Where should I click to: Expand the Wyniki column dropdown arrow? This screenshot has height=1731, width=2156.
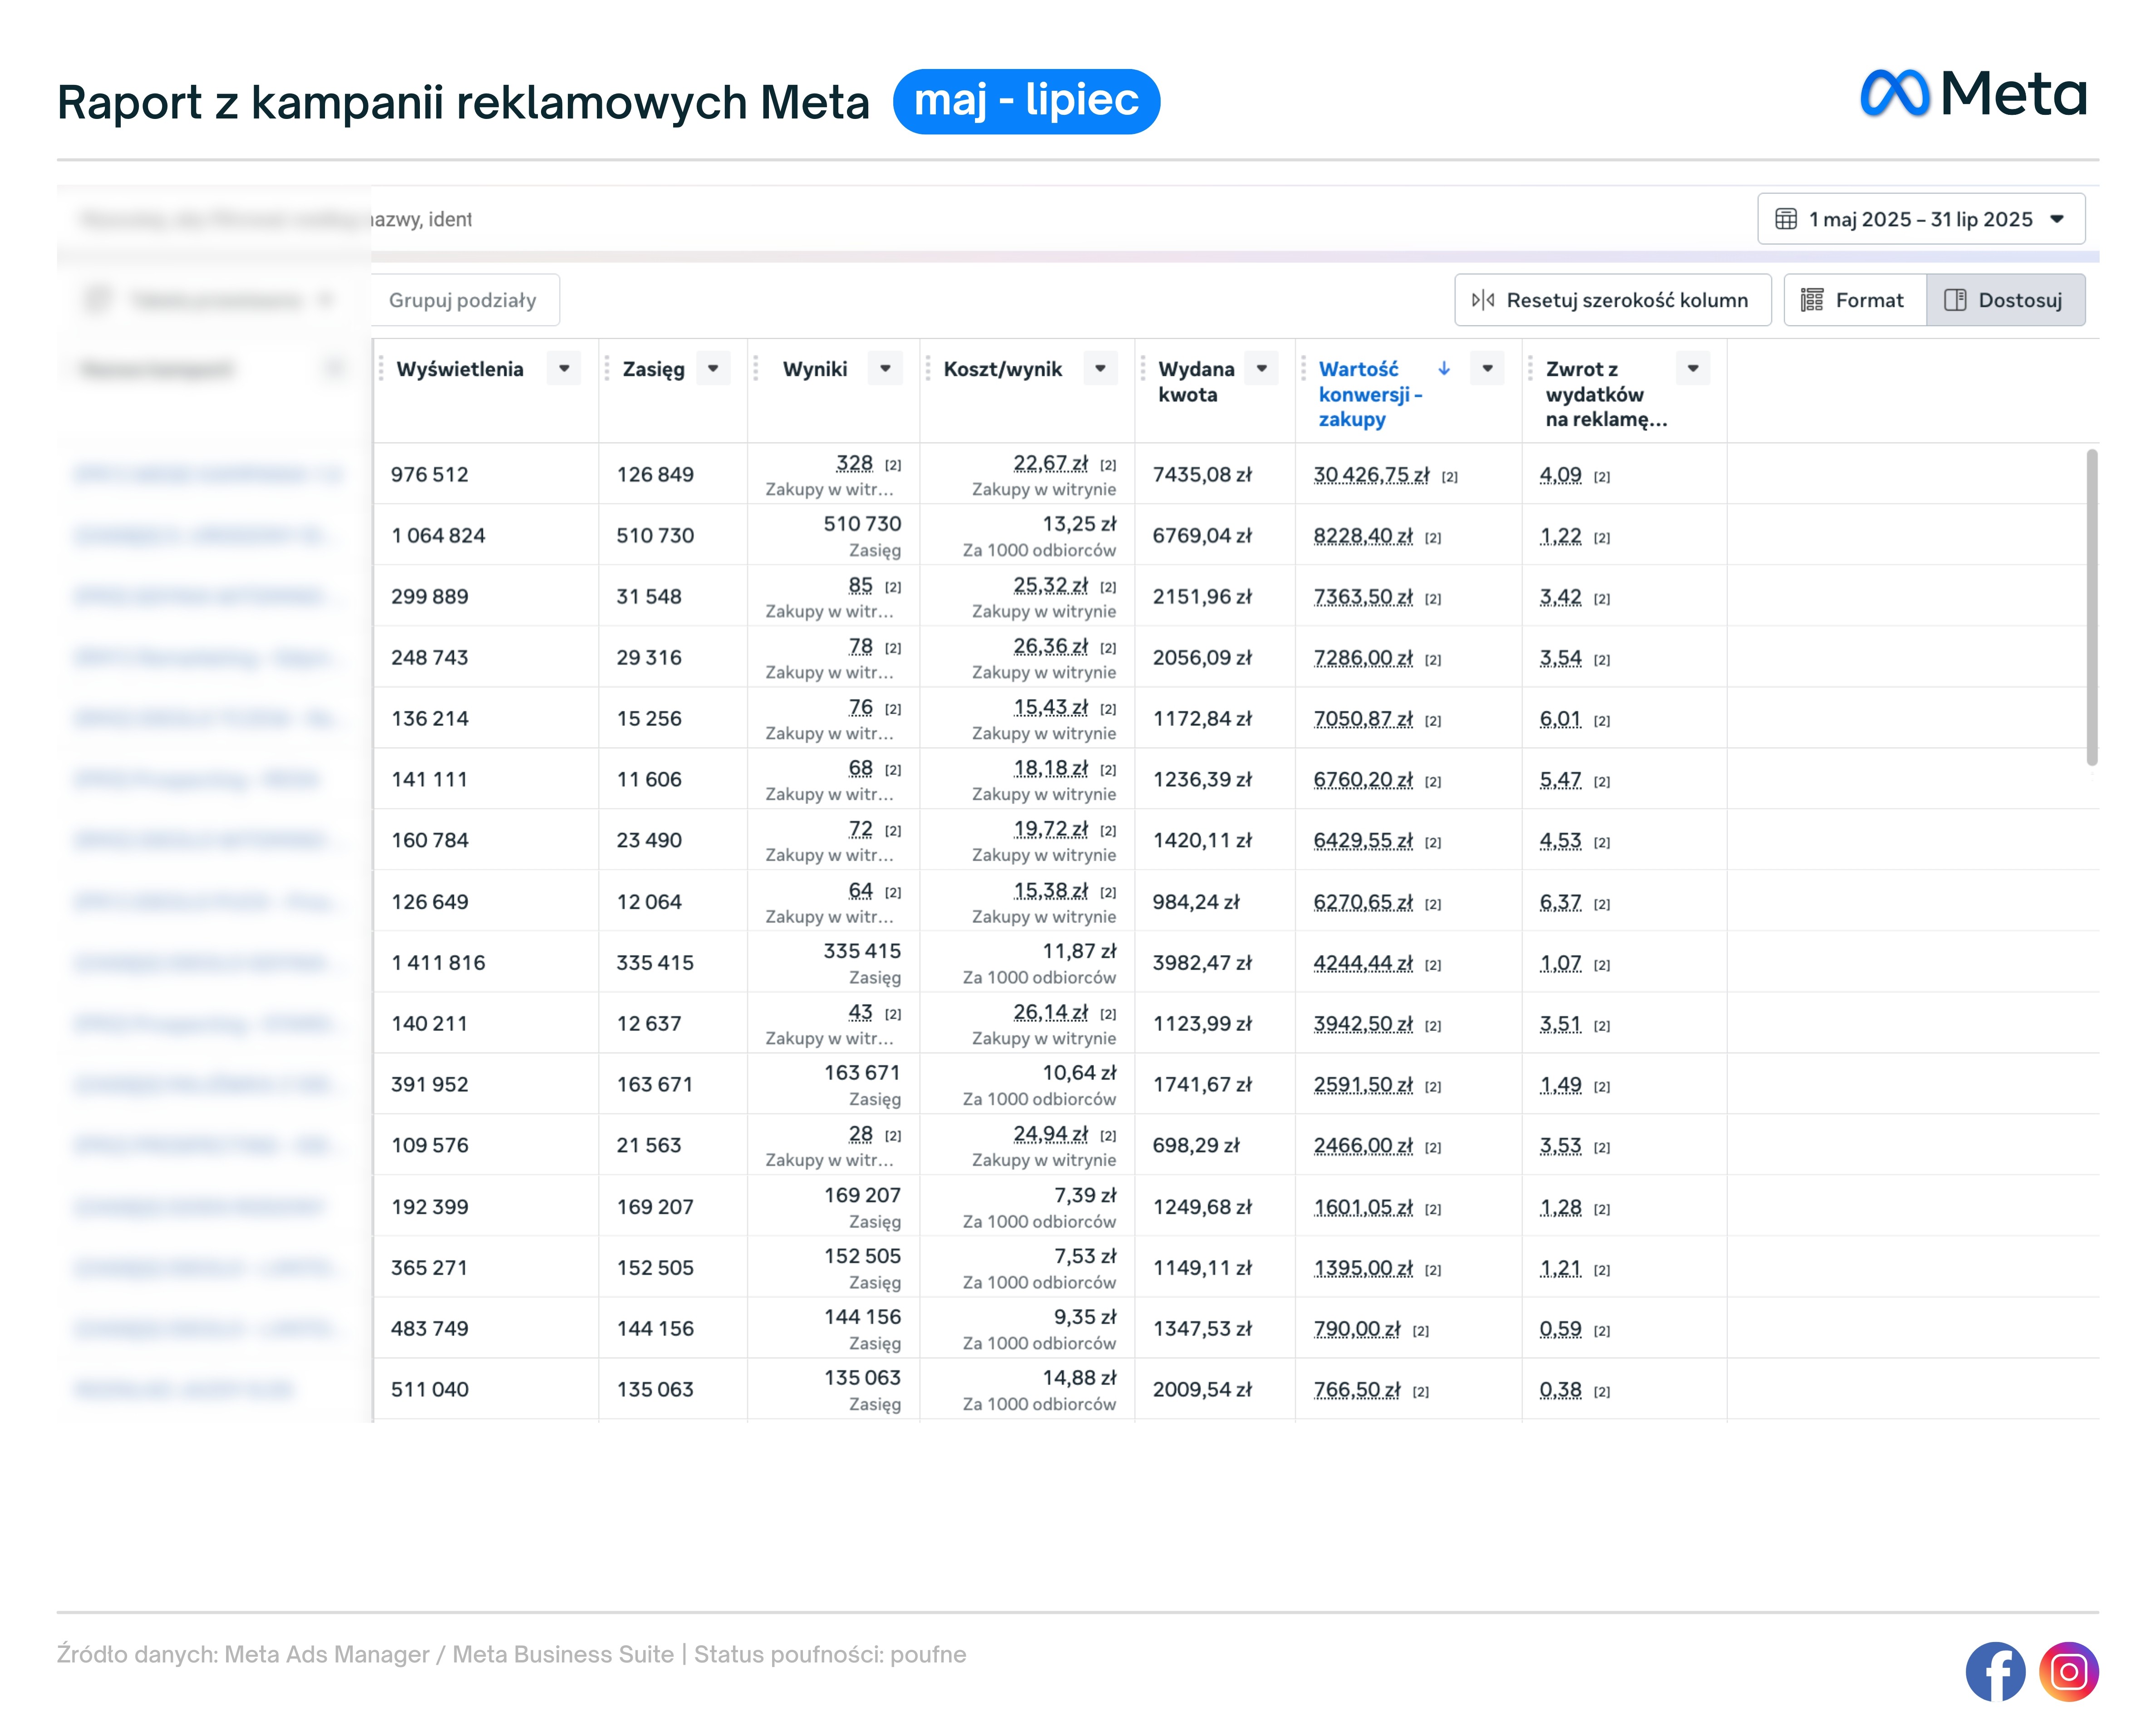pyautogui.click(x=885, y=369)
